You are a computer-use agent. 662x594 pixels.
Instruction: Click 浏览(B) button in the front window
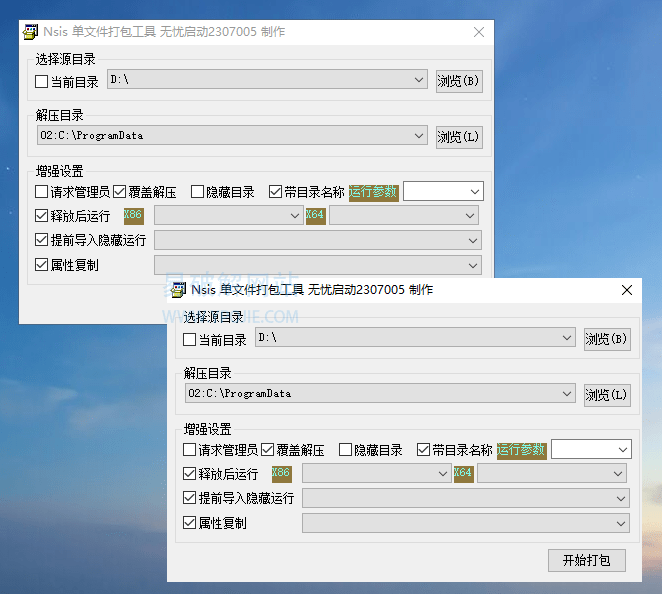[607, 340]
